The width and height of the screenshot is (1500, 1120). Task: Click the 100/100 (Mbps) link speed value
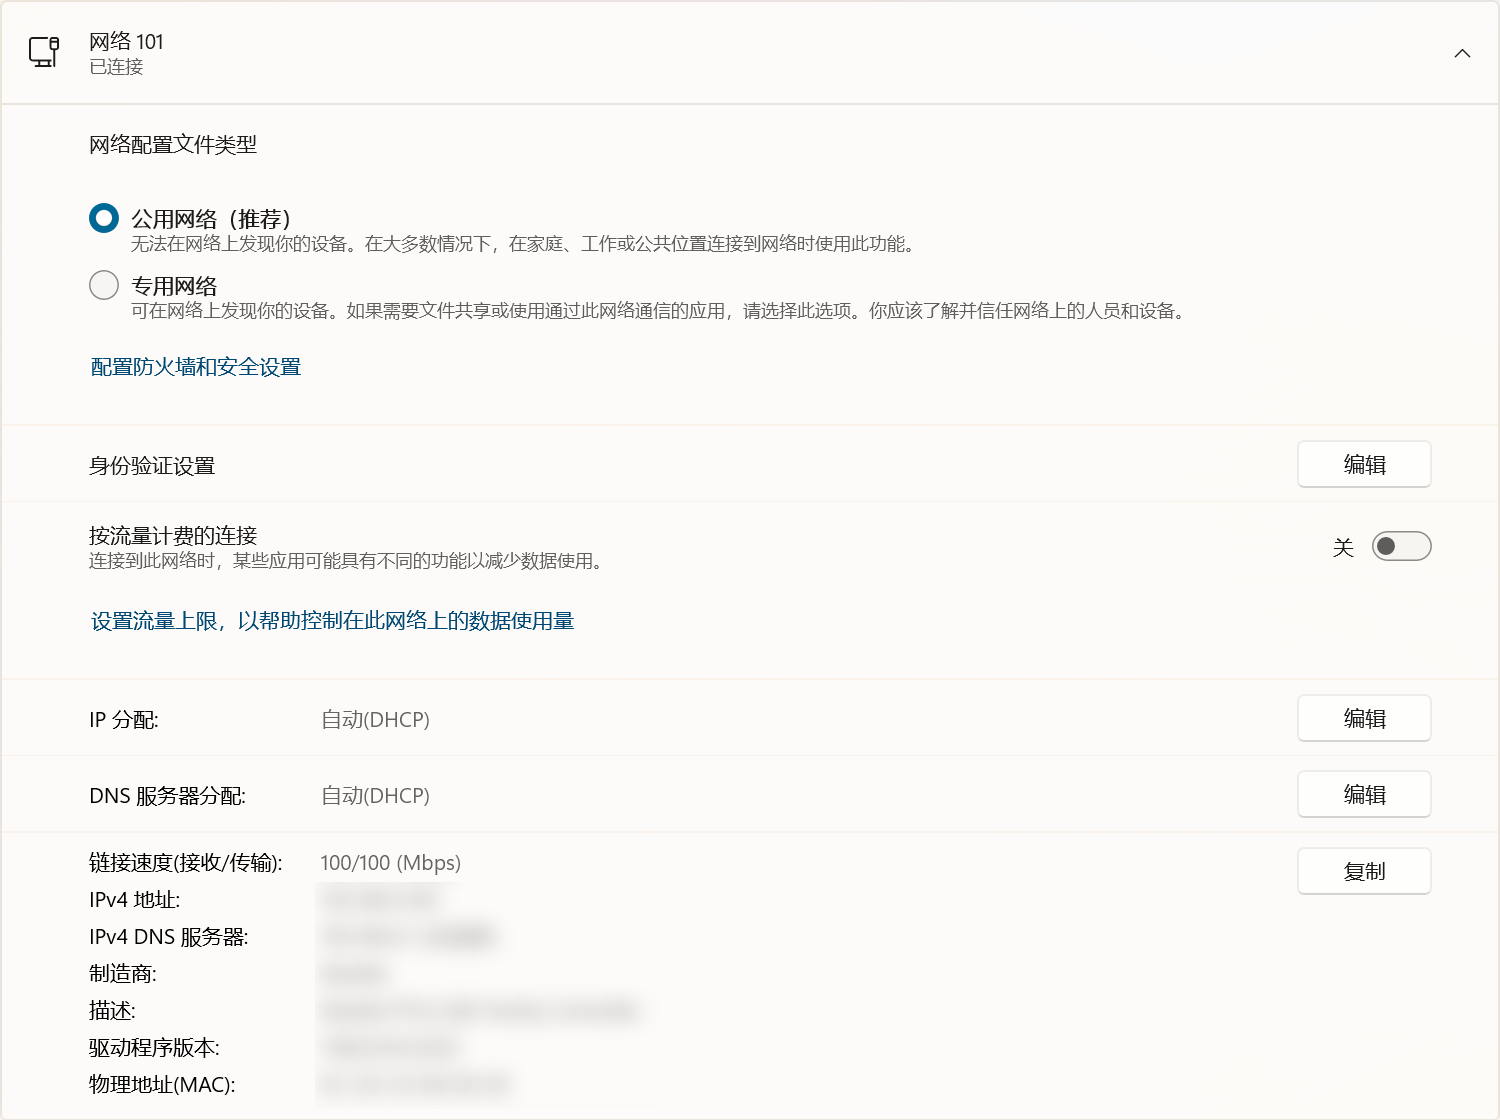(x=391, y=863)
